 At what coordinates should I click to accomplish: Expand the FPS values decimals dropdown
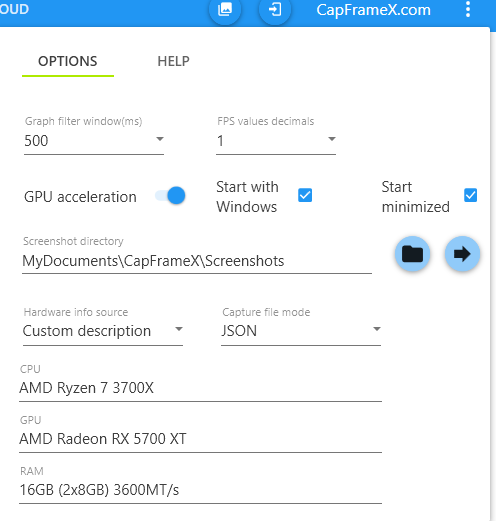pos(276,141)
